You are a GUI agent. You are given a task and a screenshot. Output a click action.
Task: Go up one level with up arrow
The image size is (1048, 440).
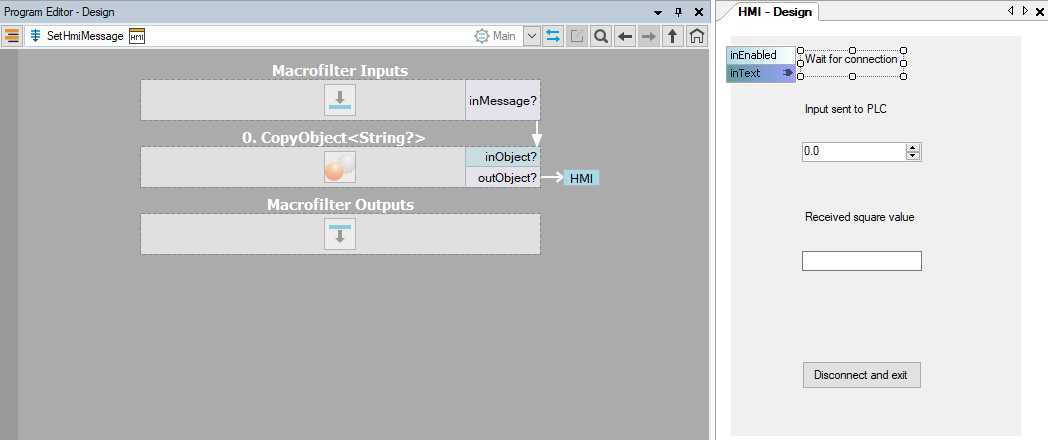click(673, 36)
